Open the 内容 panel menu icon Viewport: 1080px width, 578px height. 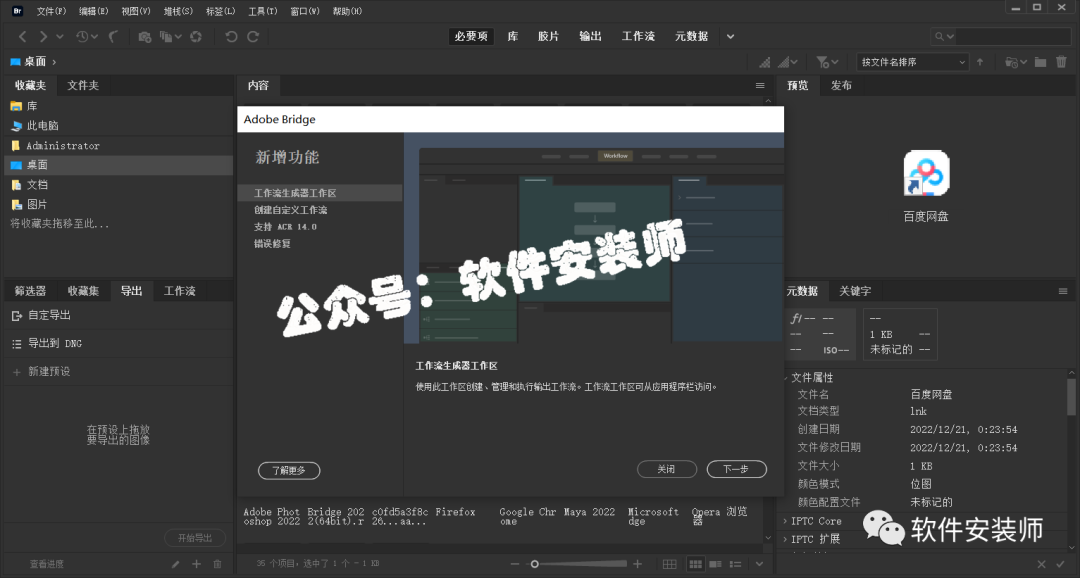(x=760, y=85)
